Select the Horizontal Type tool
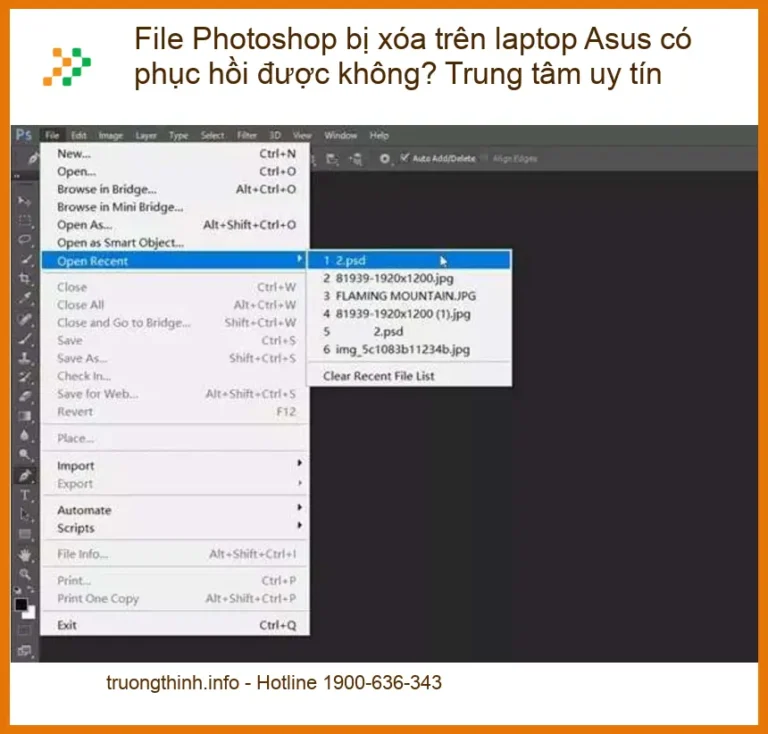The width and height of the screenshot is (768, 734). (x=24, y=495)
